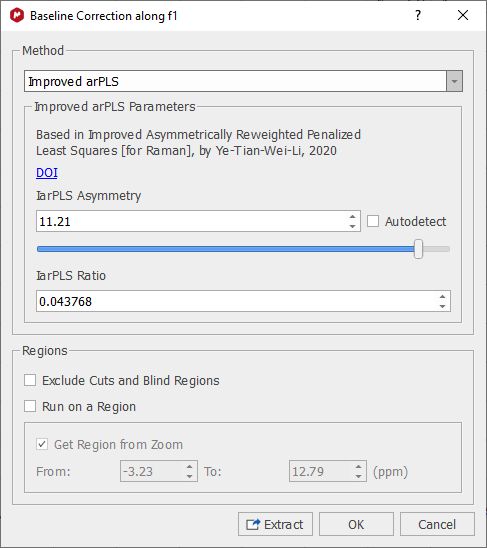The width and height of the screenshot is (487, 548).
Task: Click the IarPLS Asymmetry slider handle
Action: (418, 249)
